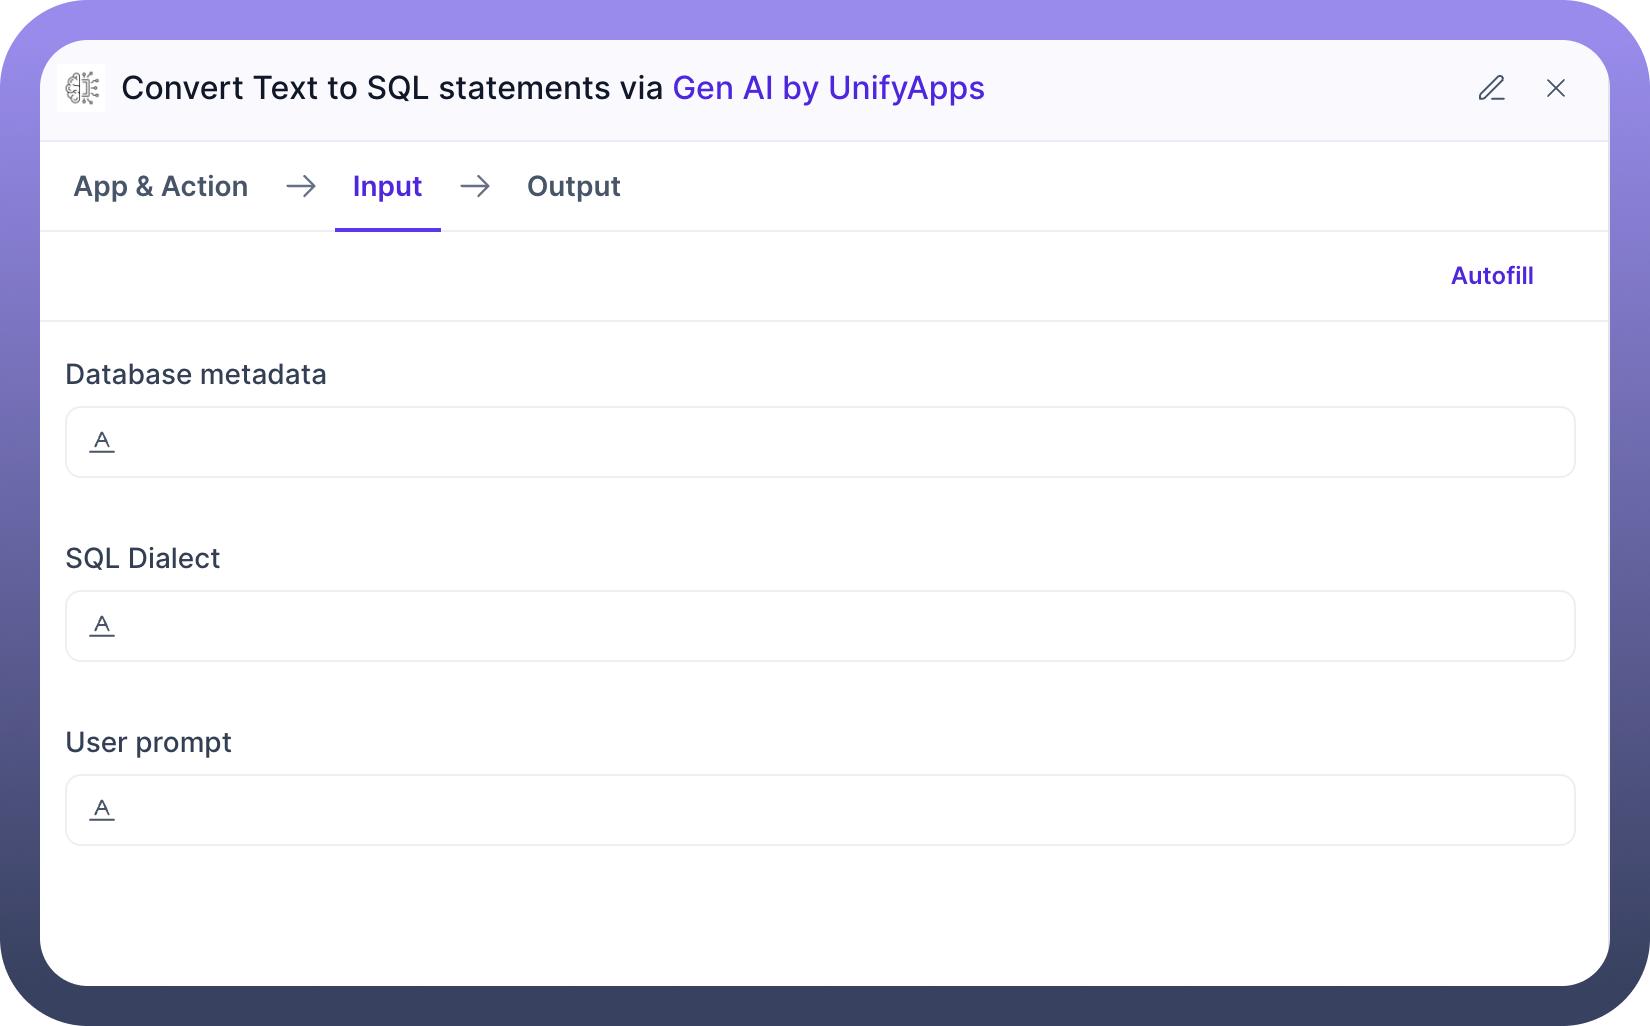
Task: Click the text type icon in User prompt field
Action: (x=102, y=810)
